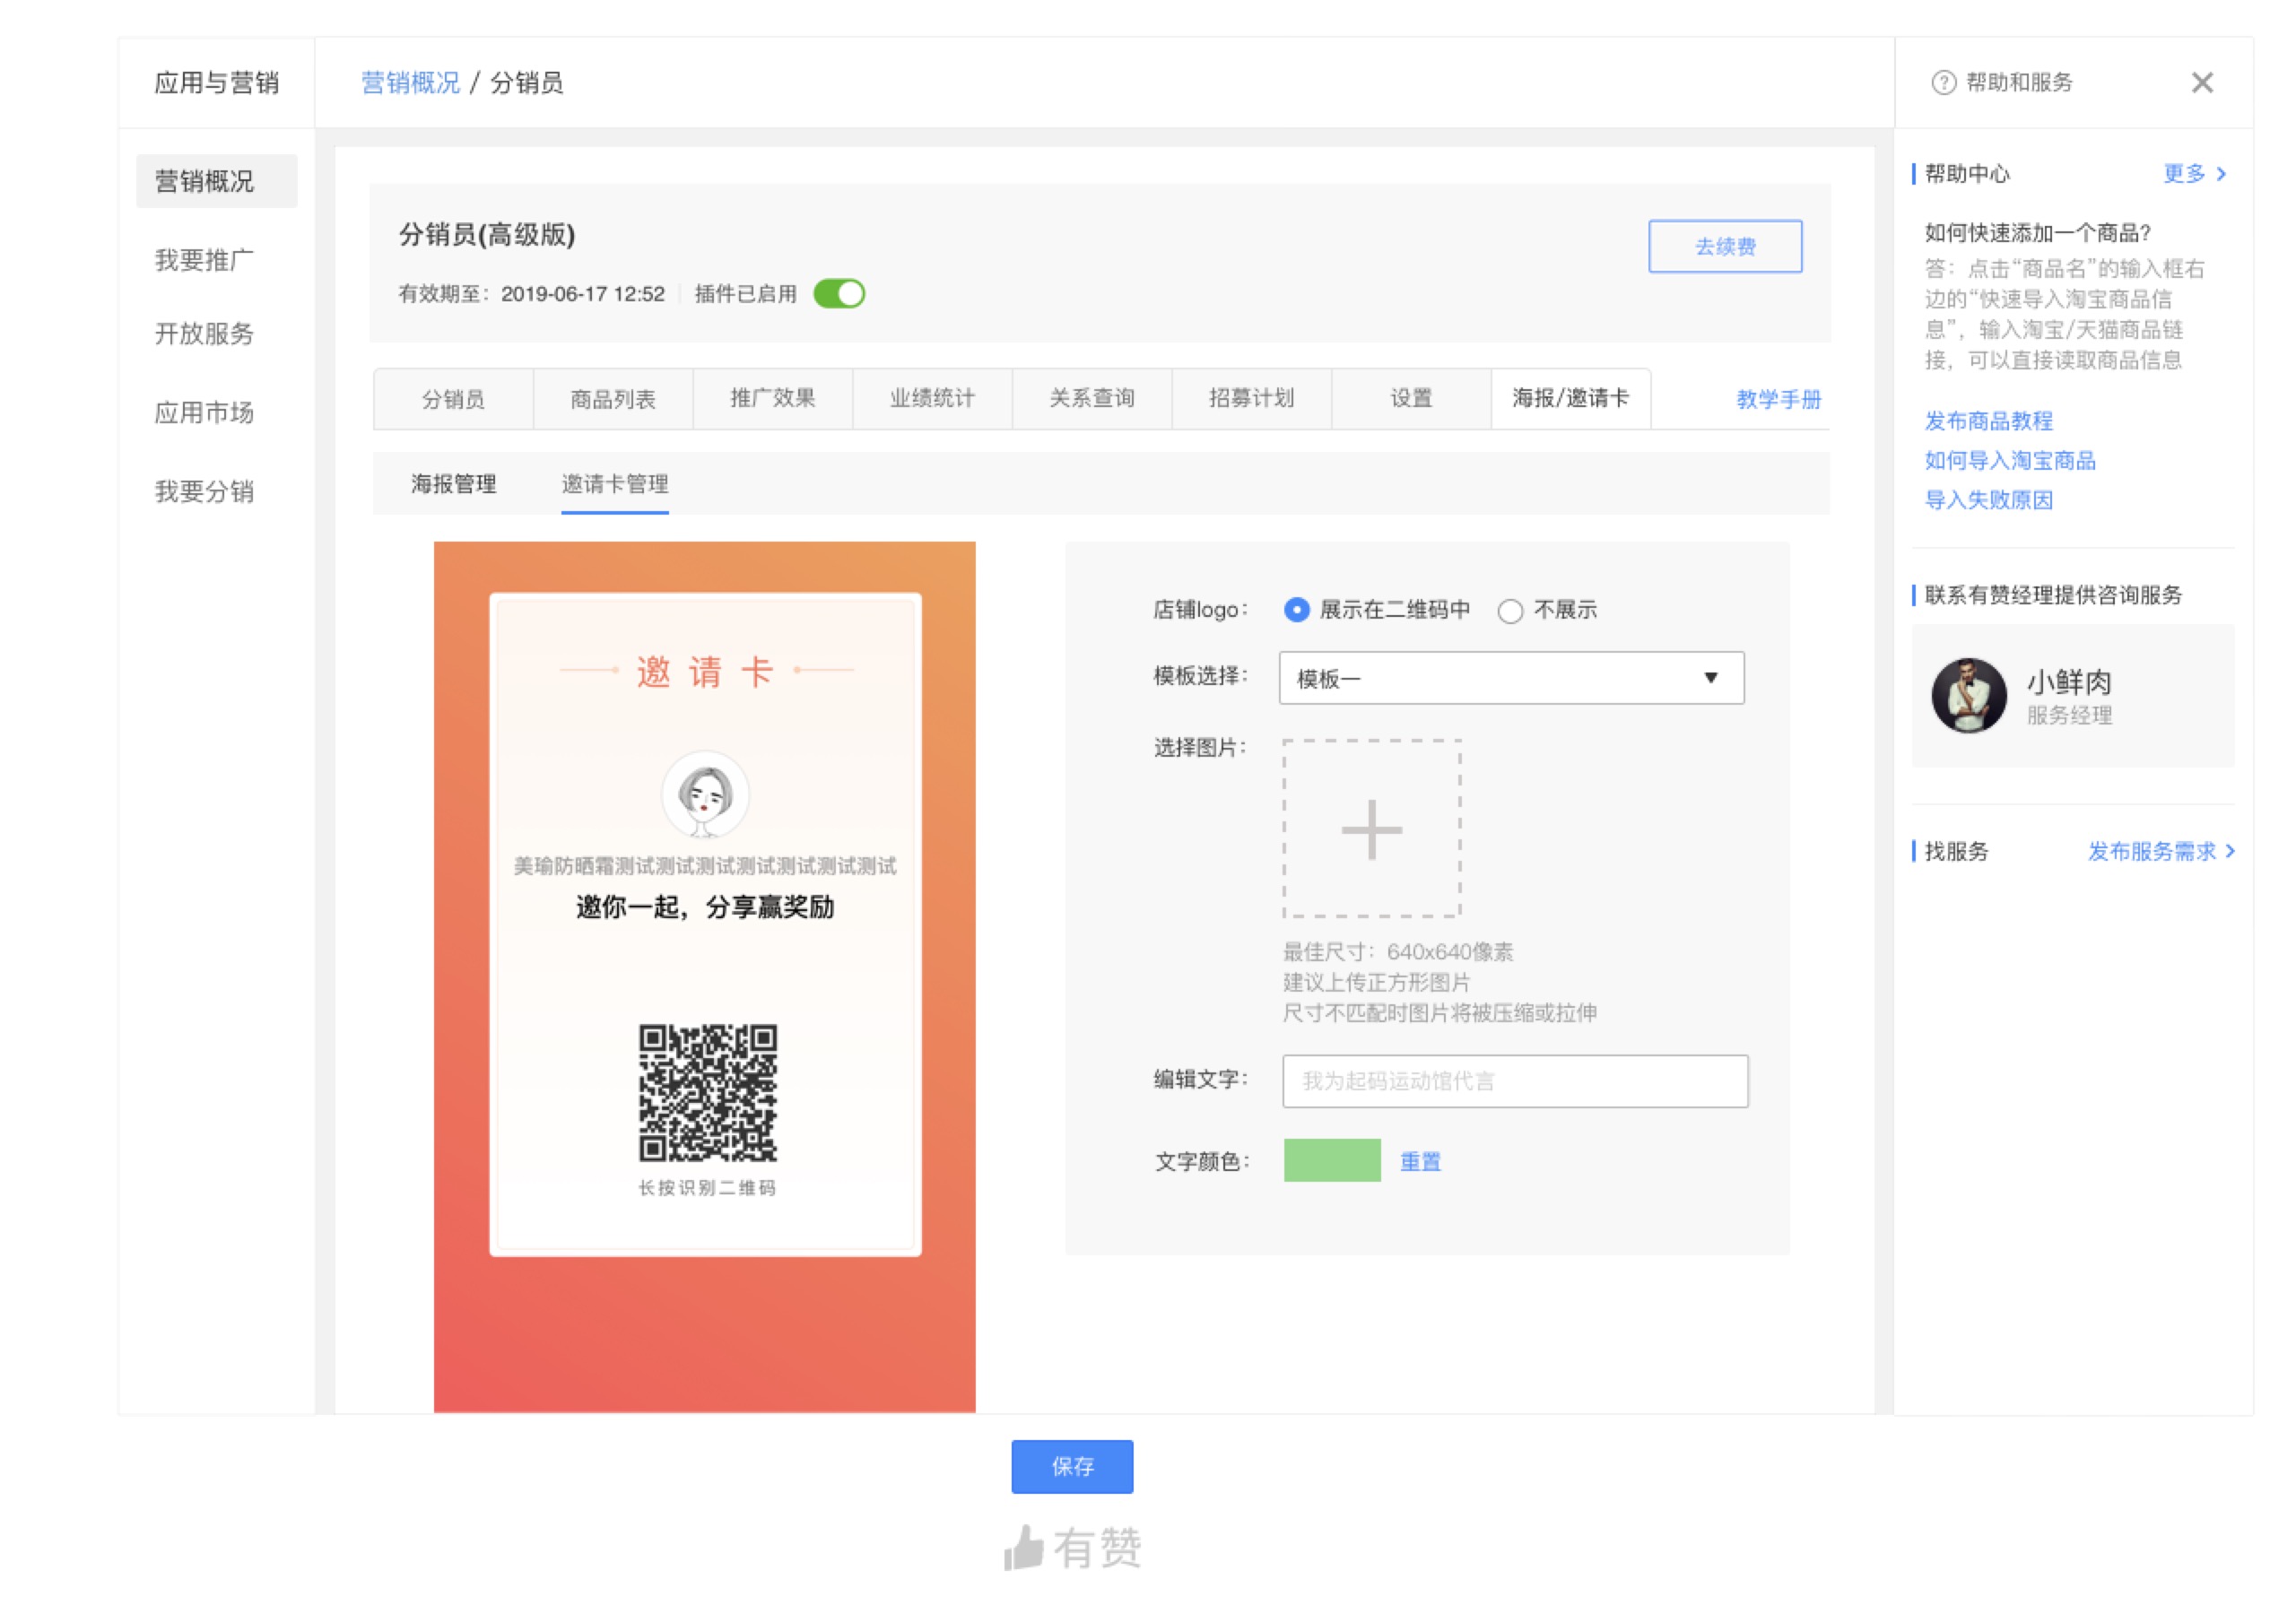Select 展示在二维码中 radio option
2296x1614 pixels.
pyautogui.click(x=1296, y=610)
